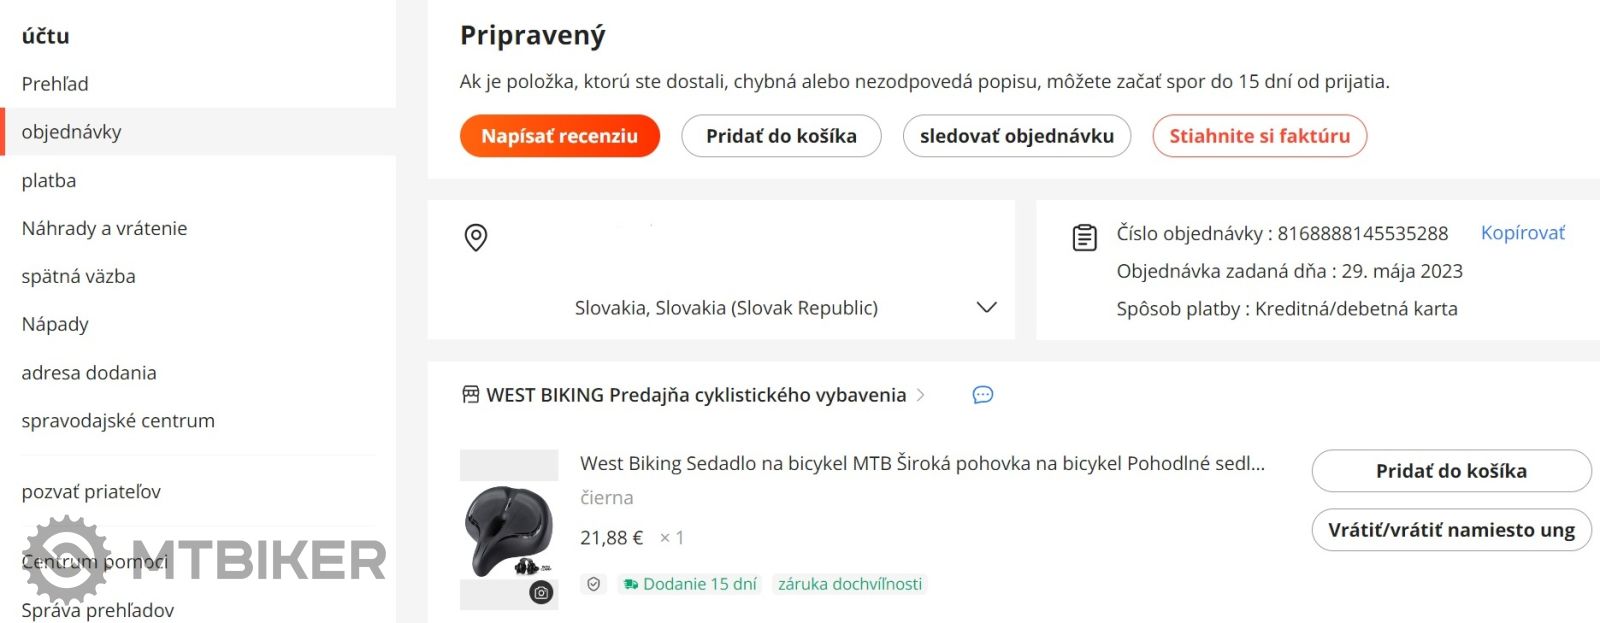Copy order number with Kopírovať link
Image resolution: width=1600 pixels, height=623 pixels.
tap(1523, 233)
